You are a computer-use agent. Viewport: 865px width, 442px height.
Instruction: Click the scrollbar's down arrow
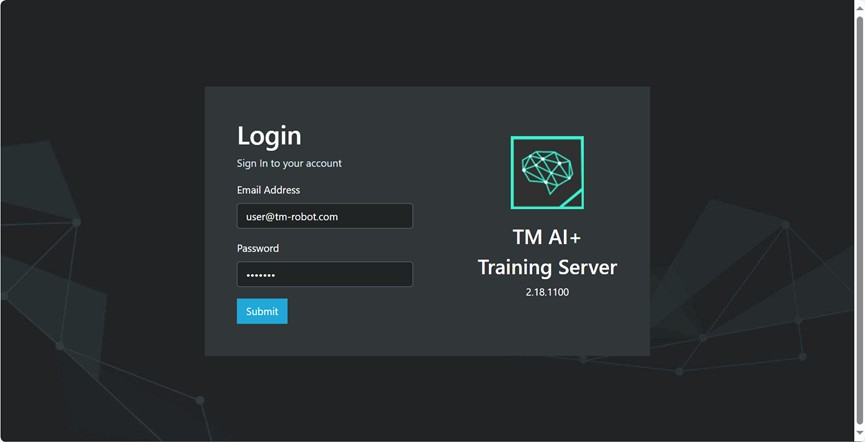point(859,434)
